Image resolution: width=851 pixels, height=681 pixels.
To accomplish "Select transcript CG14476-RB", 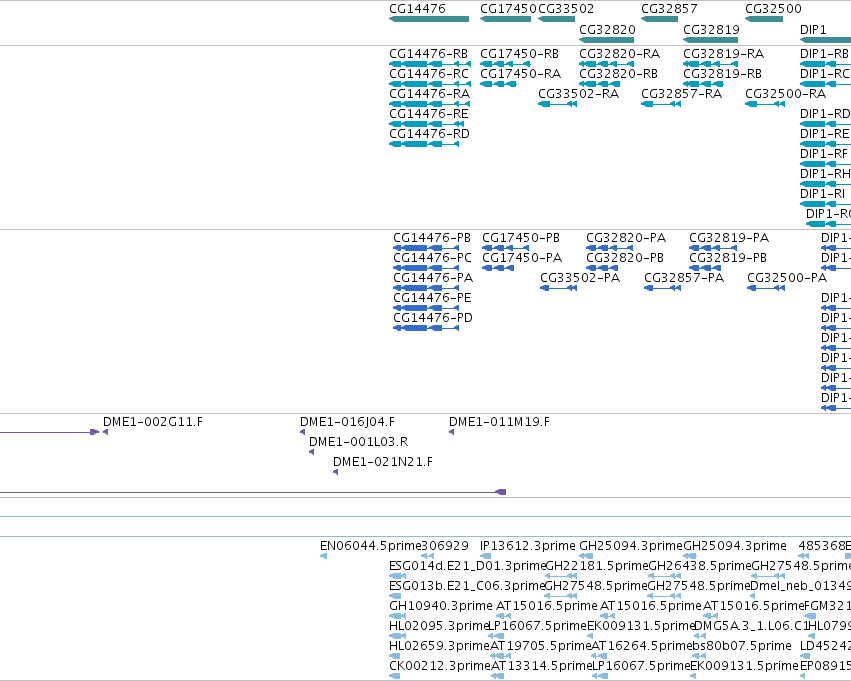I will coord(430,64).
